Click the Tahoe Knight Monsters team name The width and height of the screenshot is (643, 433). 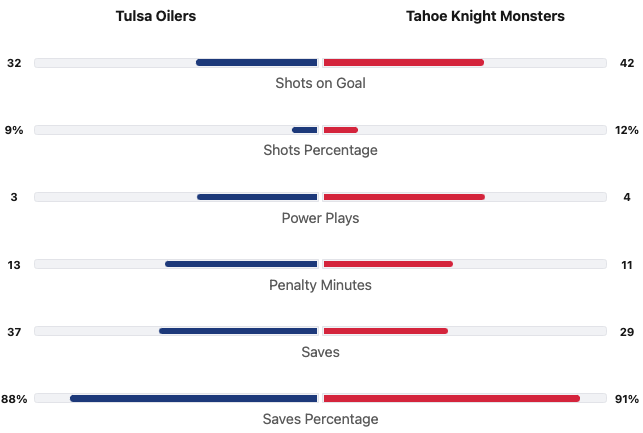(485, 16)
